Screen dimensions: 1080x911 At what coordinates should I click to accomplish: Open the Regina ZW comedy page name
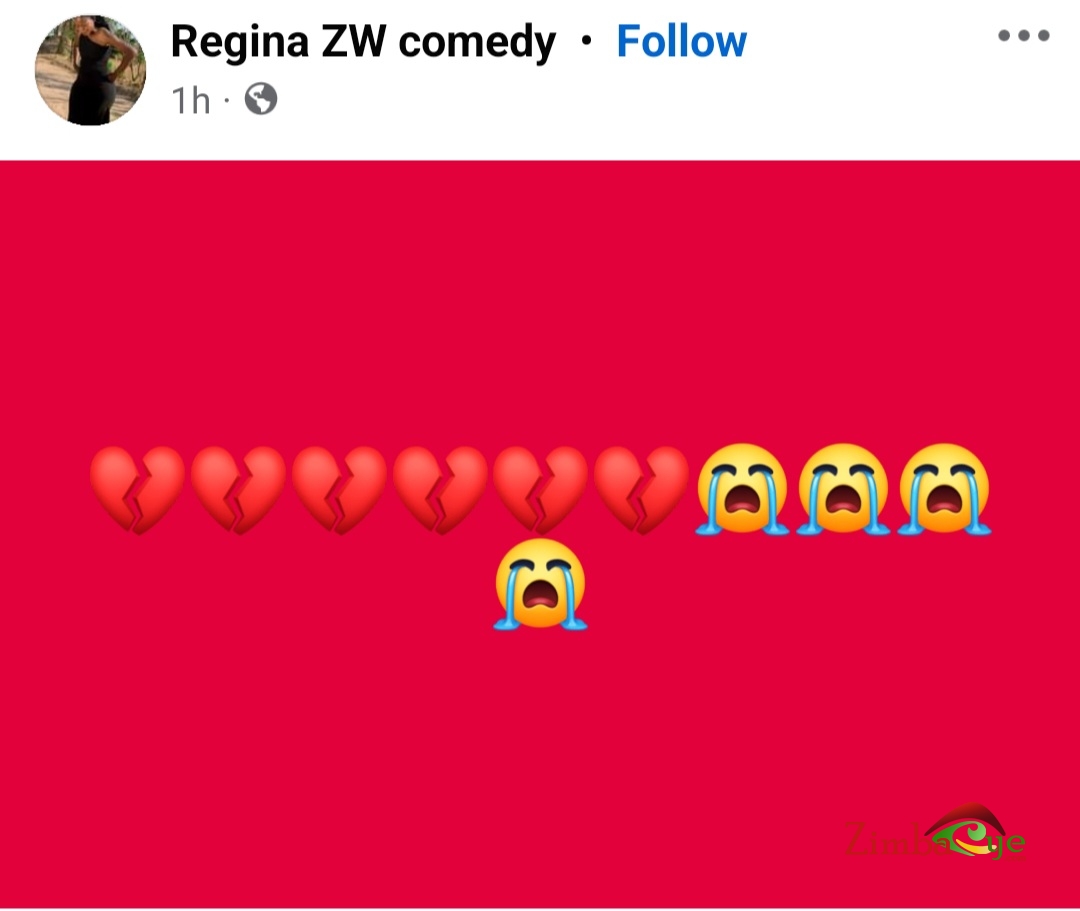(x=363, y=42)
